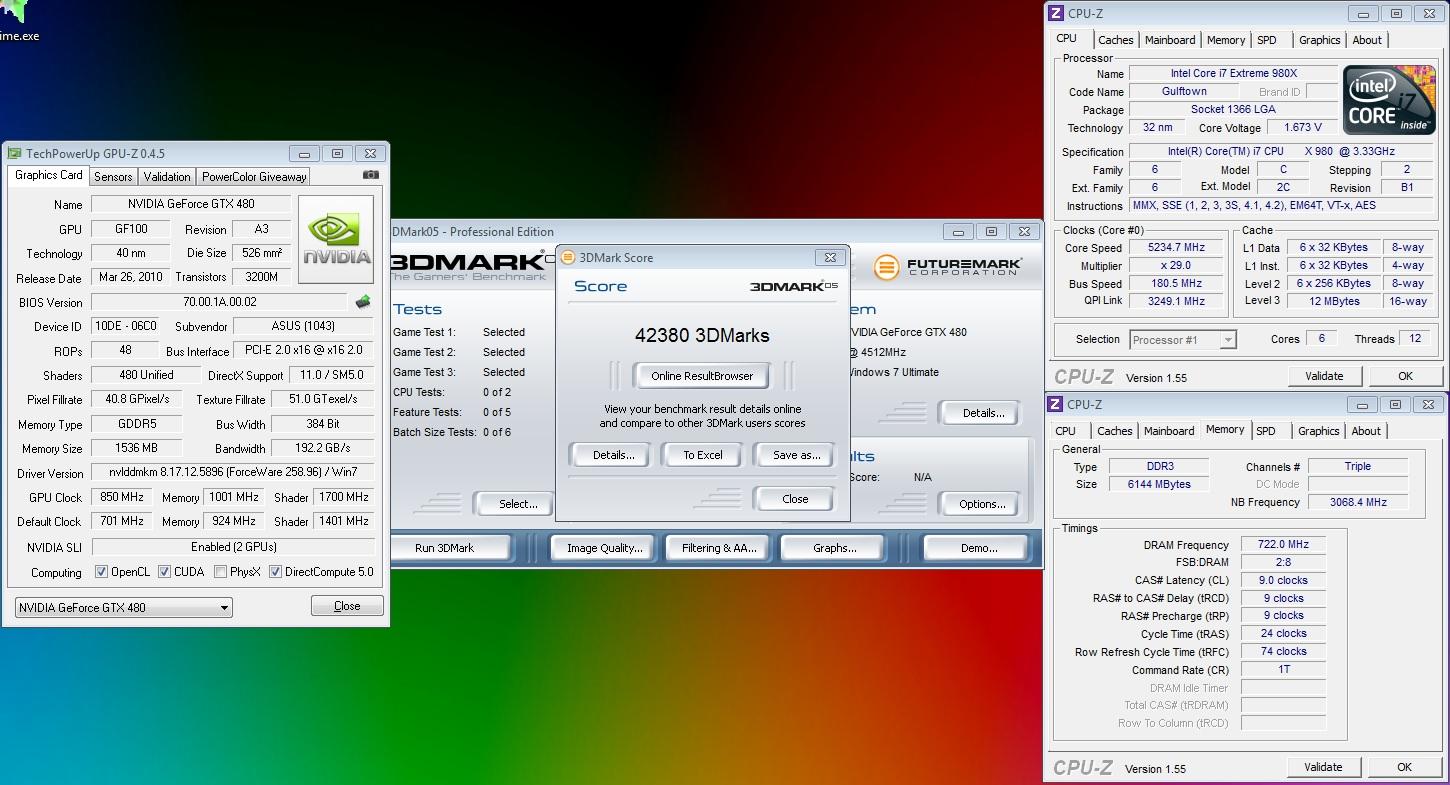Click the GPU-Z screenshot camera icon
The height and width of the screenshot is (785, 1450).
(x=371, y=175)
